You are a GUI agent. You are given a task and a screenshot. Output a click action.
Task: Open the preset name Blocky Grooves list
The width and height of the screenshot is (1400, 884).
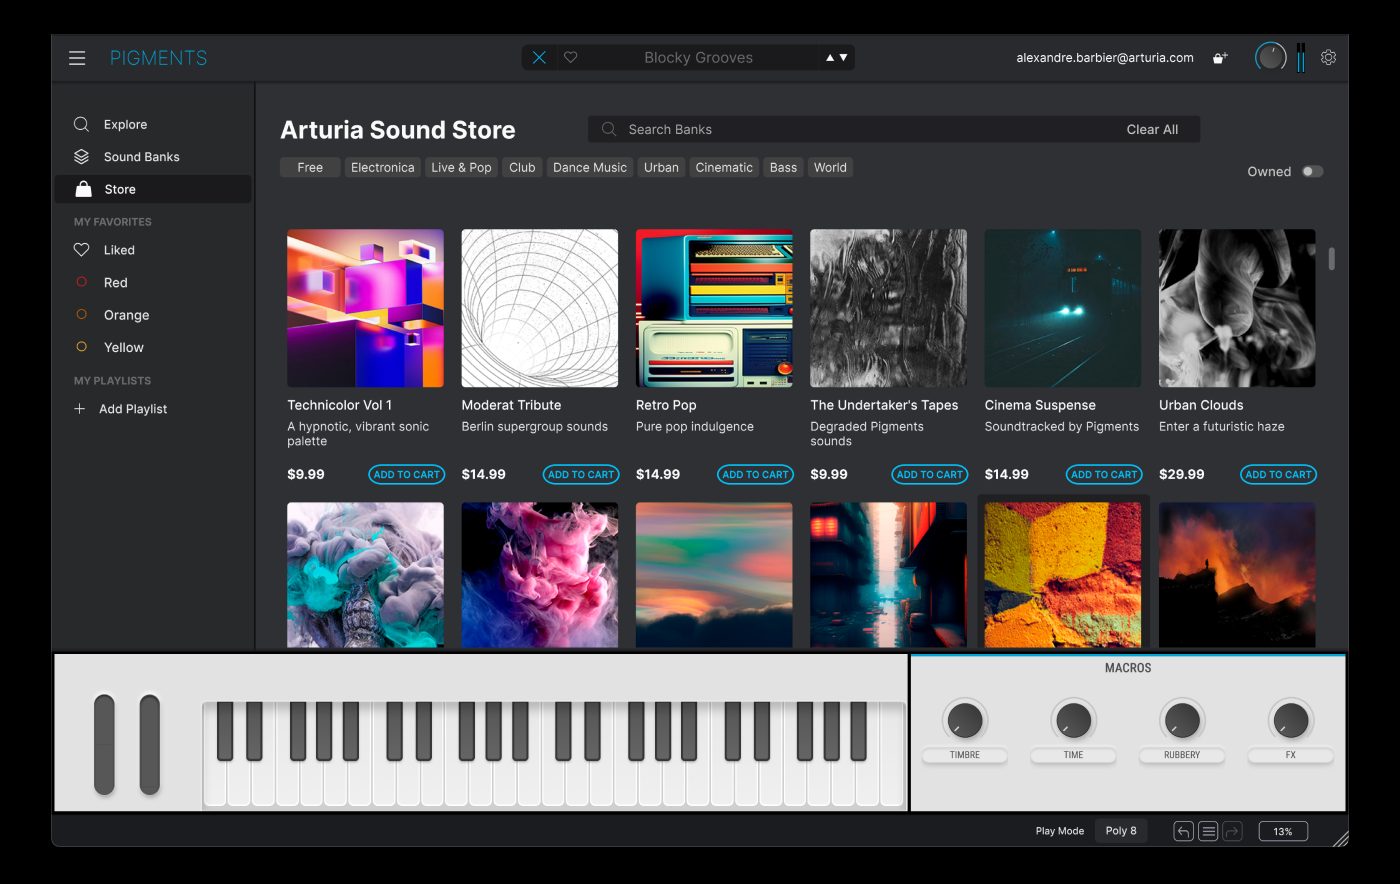[698, 58]
